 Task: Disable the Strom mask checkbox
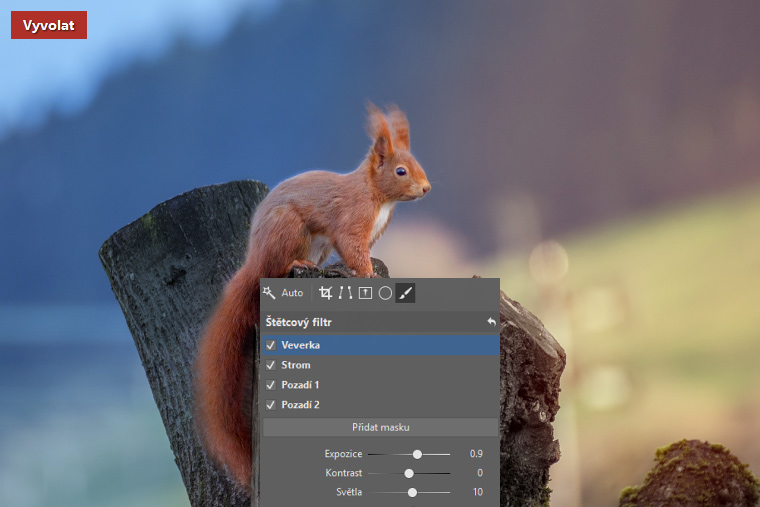(x=270, y=365)
